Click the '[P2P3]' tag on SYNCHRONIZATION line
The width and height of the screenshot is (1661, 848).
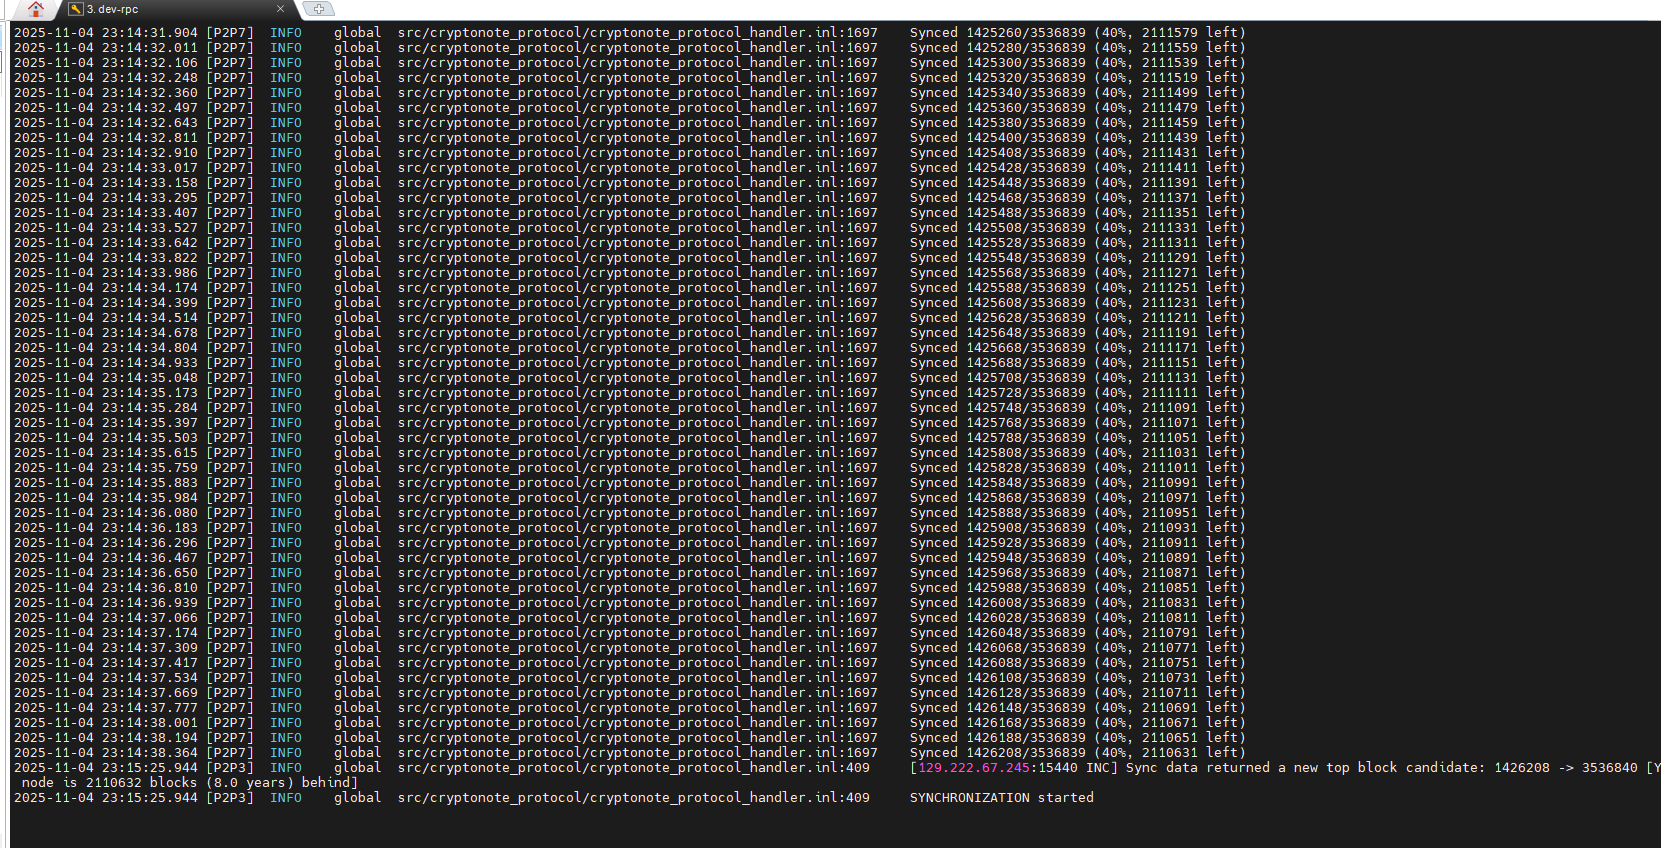point(230,798)
